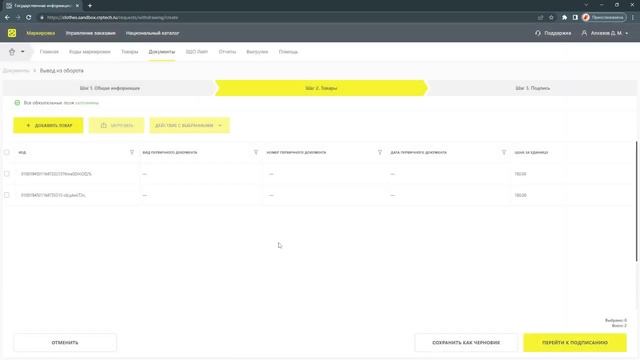Click the unit price in the first row
This screenshot has height=360, width=640.
(520, 174)
